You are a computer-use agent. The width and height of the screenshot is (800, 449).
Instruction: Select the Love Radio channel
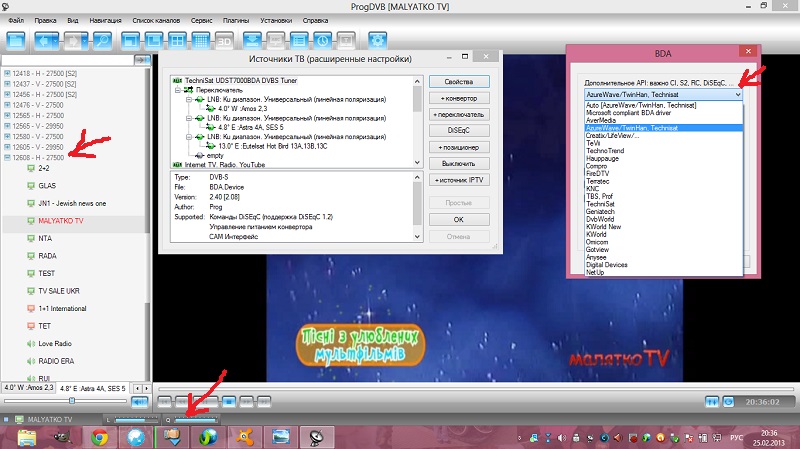coord(53,343)
